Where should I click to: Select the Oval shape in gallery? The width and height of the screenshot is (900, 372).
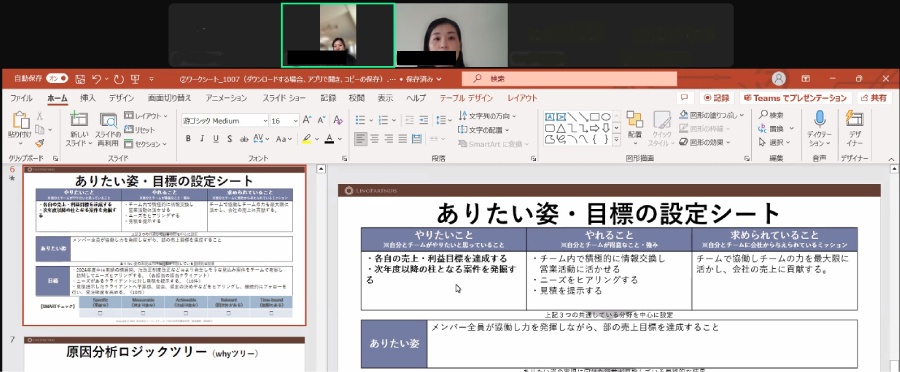[x=606, y=117]
